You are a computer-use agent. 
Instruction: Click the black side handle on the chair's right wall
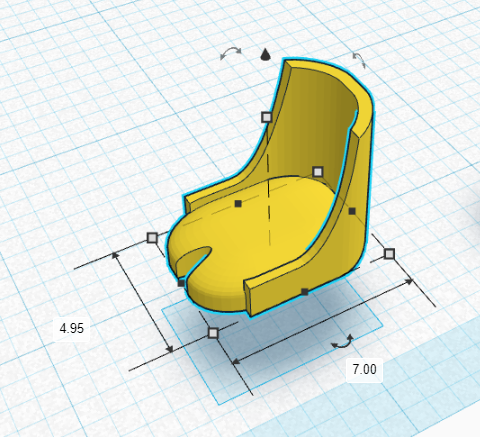click(352, 211)
